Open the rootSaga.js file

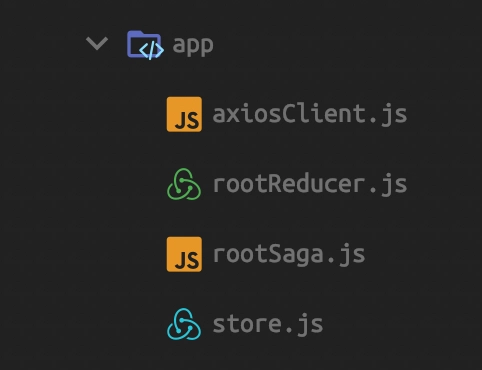point(289,255)
